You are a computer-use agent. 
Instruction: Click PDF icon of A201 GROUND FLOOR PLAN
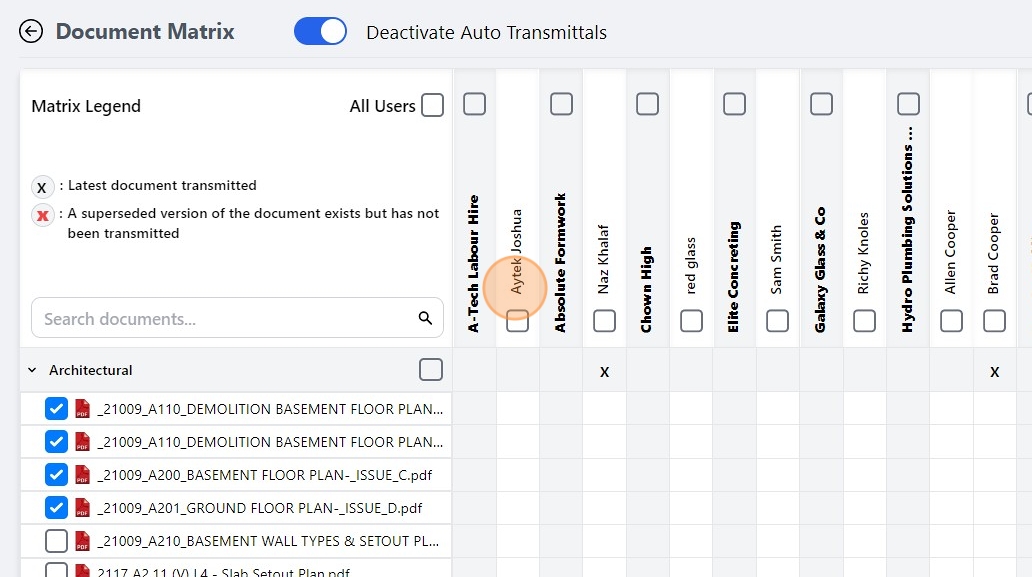point(82,507)
